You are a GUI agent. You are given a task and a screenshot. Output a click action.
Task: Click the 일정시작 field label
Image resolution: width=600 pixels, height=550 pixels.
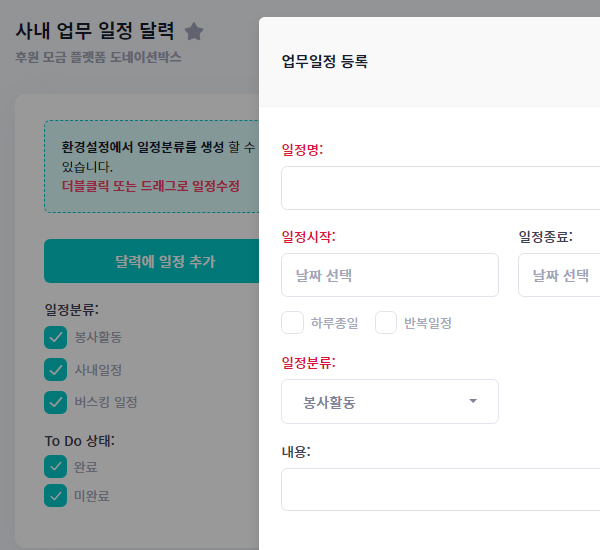[308, 237]
